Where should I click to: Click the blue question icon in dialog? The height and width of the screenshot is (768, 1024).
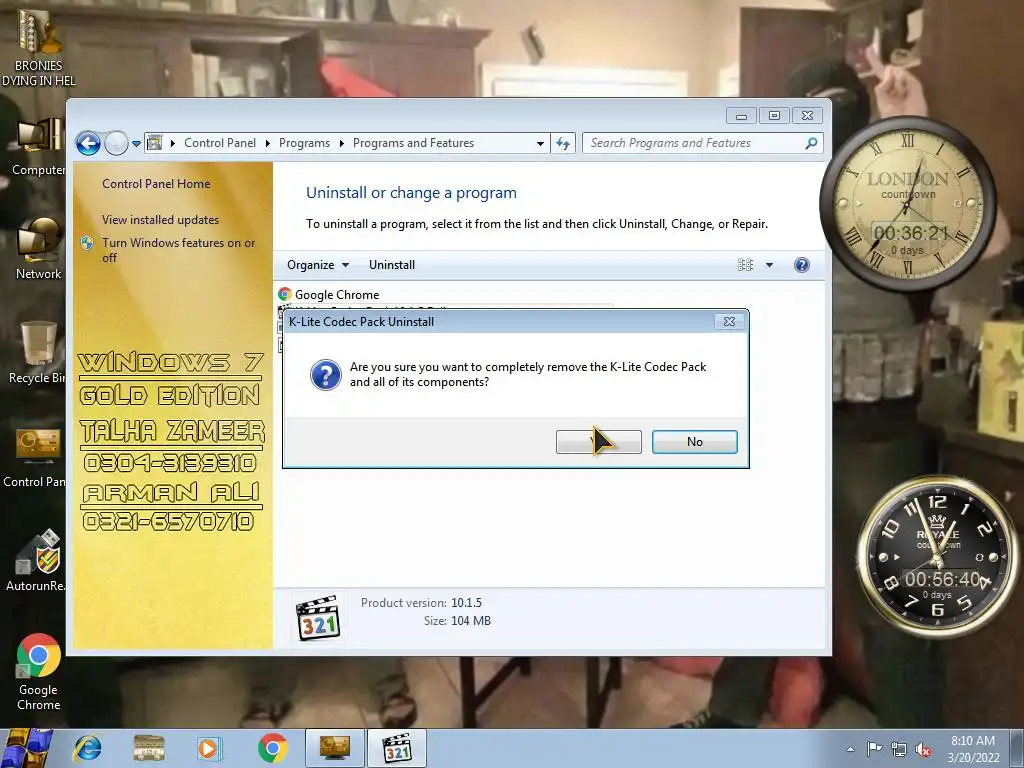click(325, 375)
